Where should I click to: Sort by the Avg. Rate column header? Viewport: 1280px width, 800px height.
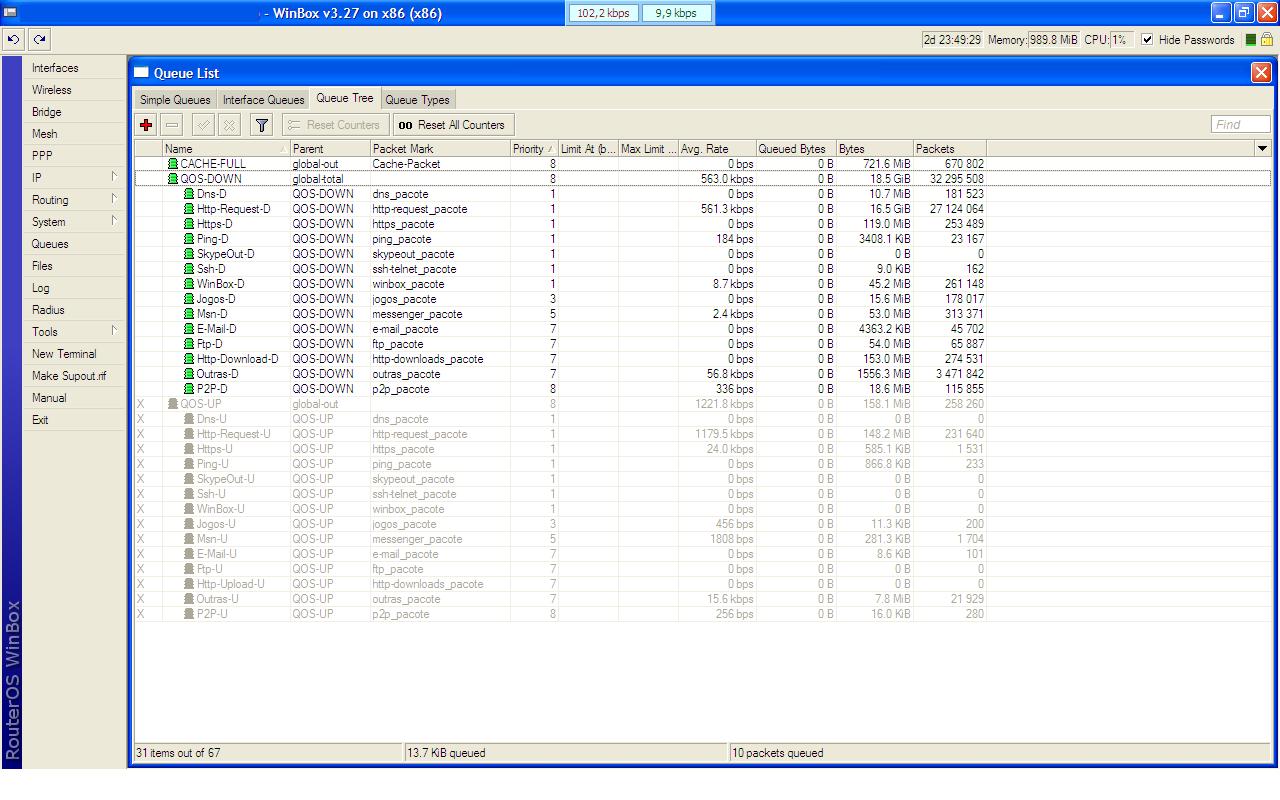pos(717,149)
